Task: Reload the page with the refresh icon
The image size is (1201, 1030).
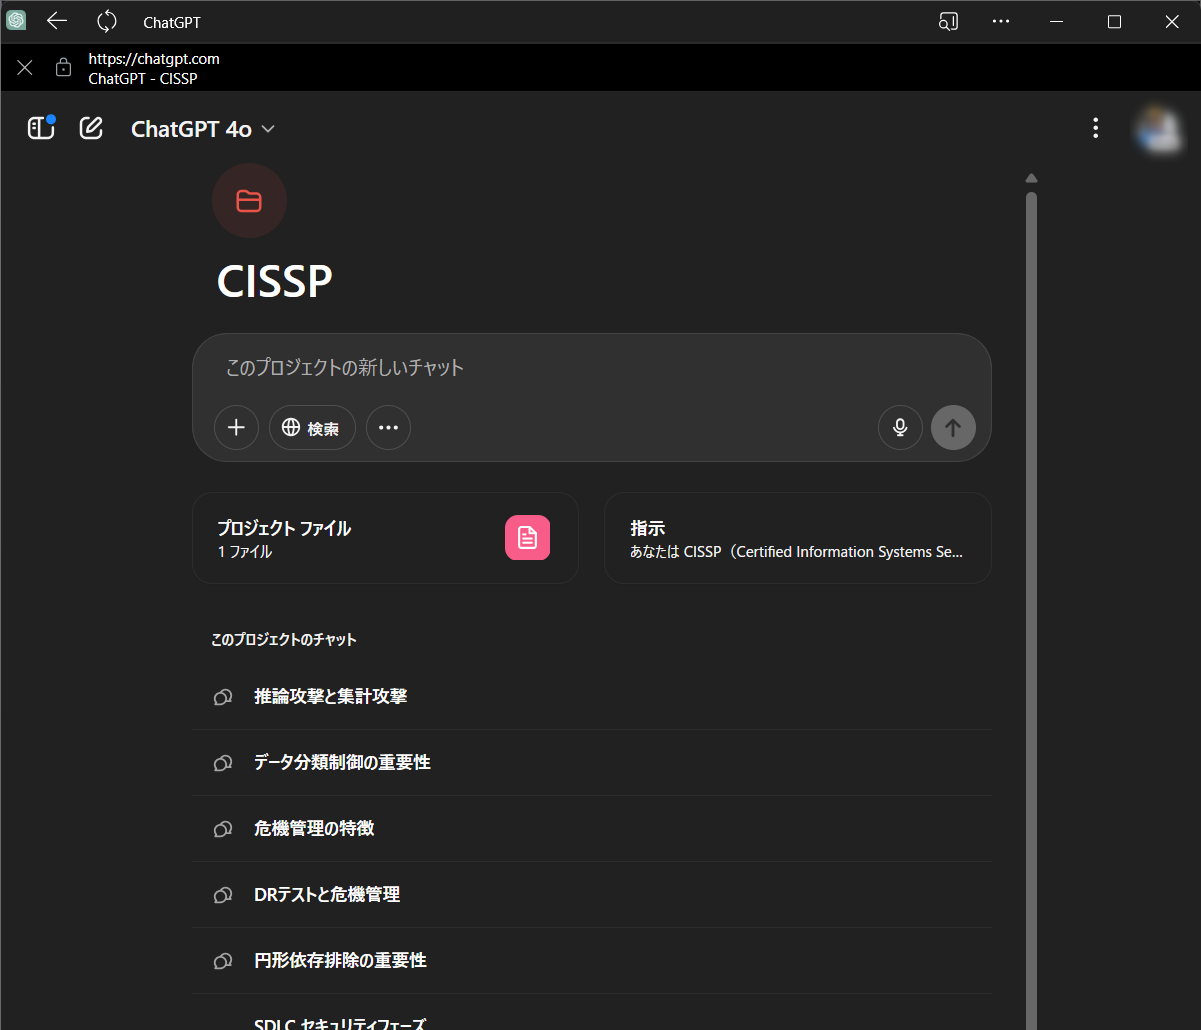Action: tap(107, 21)
